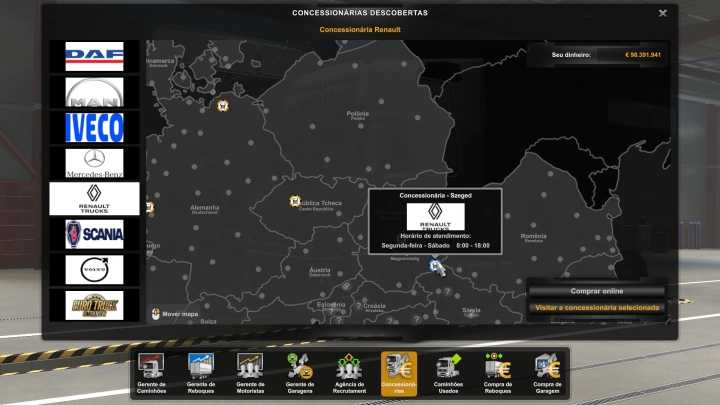Select the Szeged dealer marker on map

[435, 265]
